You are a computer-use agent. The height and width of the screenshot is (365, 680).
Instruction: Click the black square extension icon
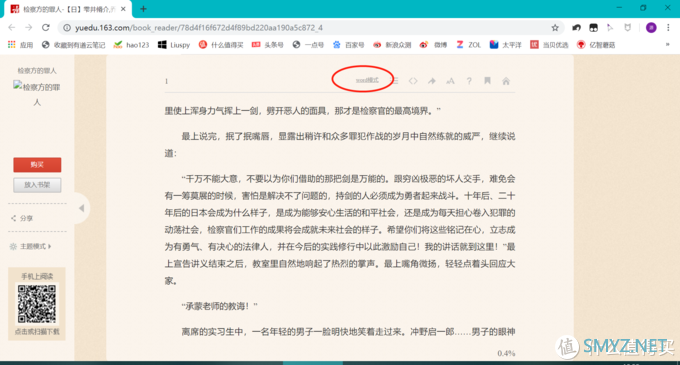[593, 28]
